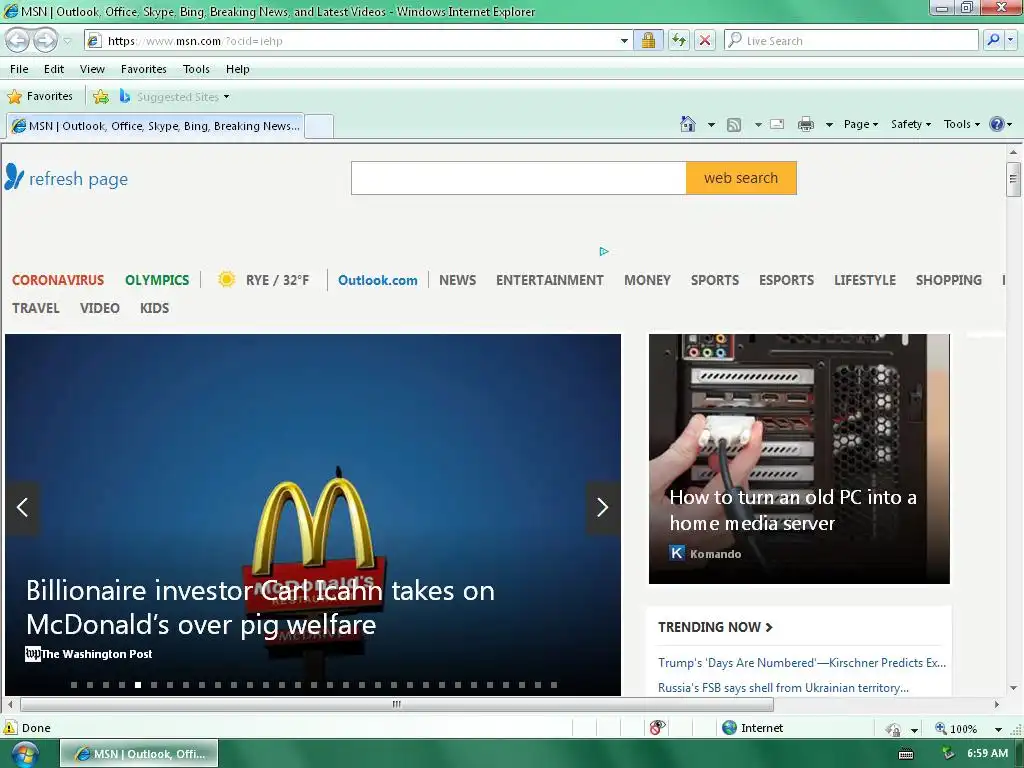This screenshot has height=768, width=1024.
Task: Open the CORONAVIRUS section link
Action: [58, 280]
